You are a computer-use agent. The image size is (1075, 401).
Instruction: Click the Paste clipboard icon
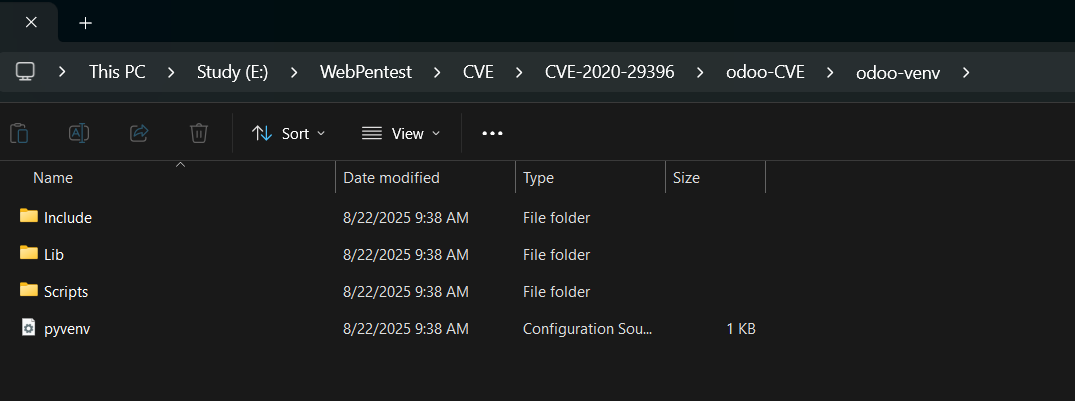pyautogui.click(x=19, y=133)
